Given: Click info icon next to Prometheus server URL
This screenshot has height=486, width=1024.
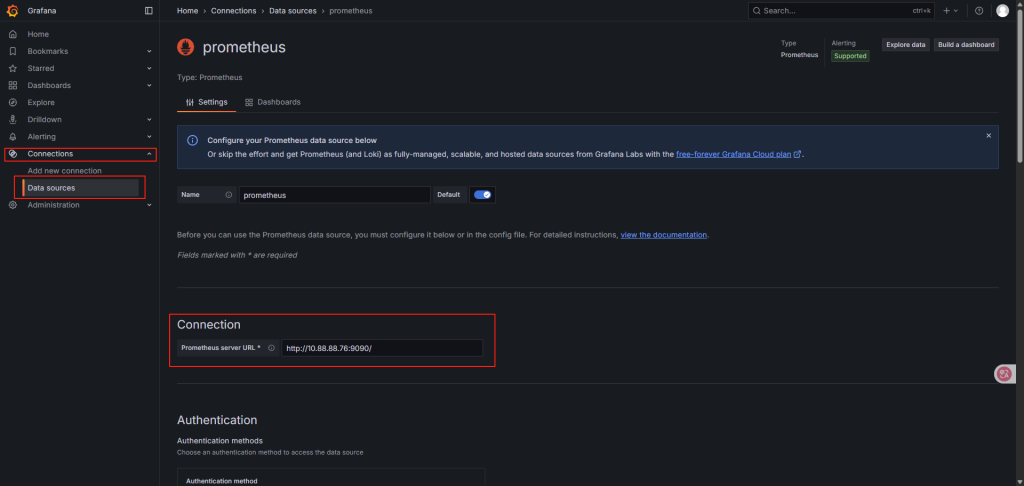Looking at the screenshot, I should coord(271,348).
